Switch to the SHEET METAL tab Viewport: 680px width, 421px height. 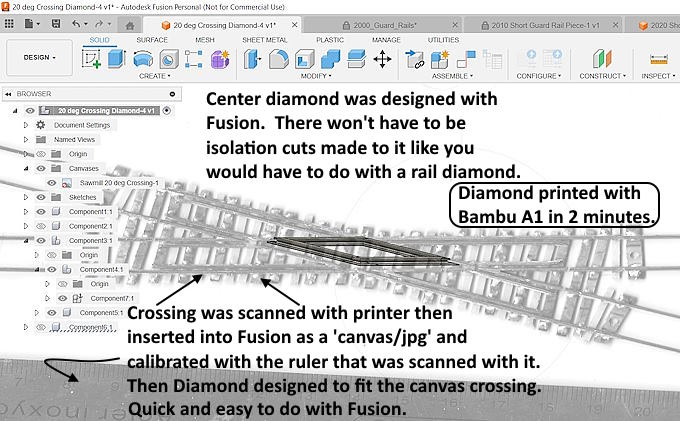pyautogui.click(x=264, y=40)
